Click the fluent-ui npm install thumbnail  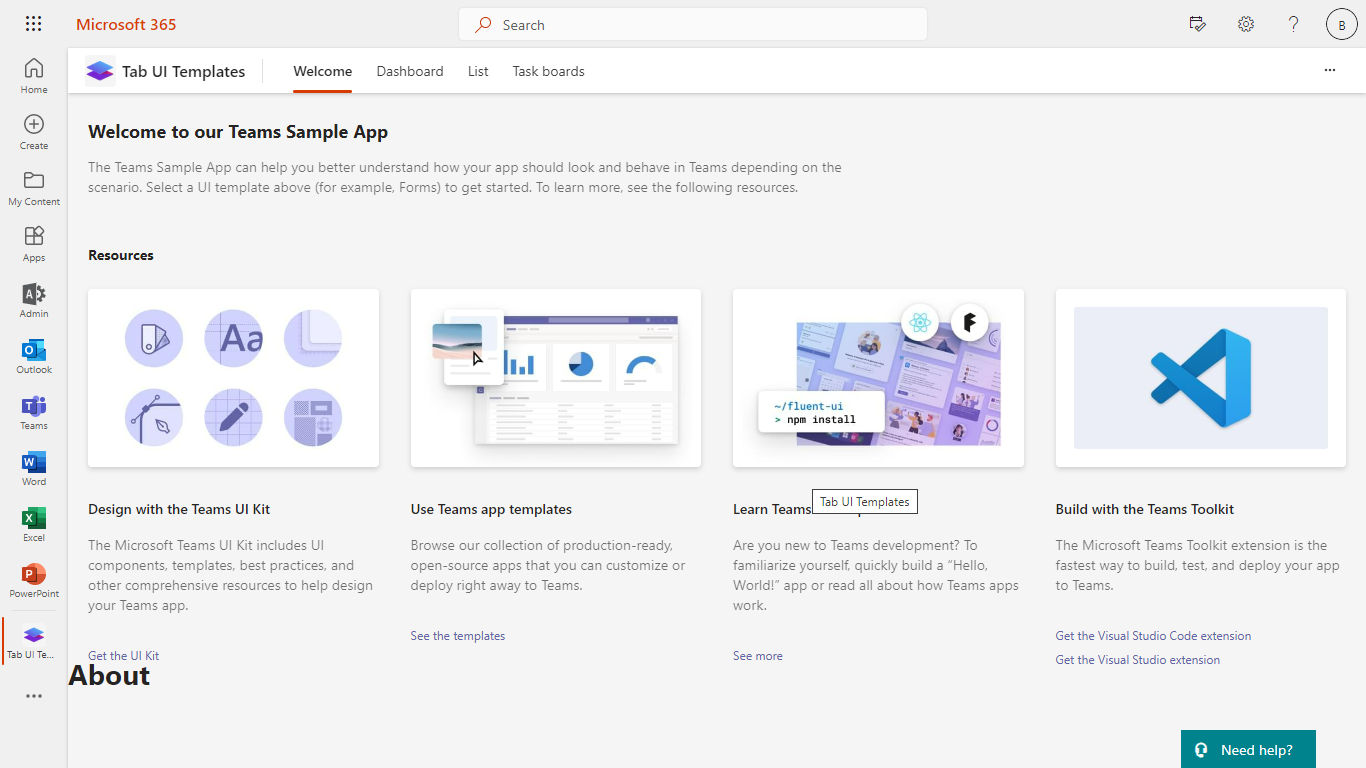point(878,378)
